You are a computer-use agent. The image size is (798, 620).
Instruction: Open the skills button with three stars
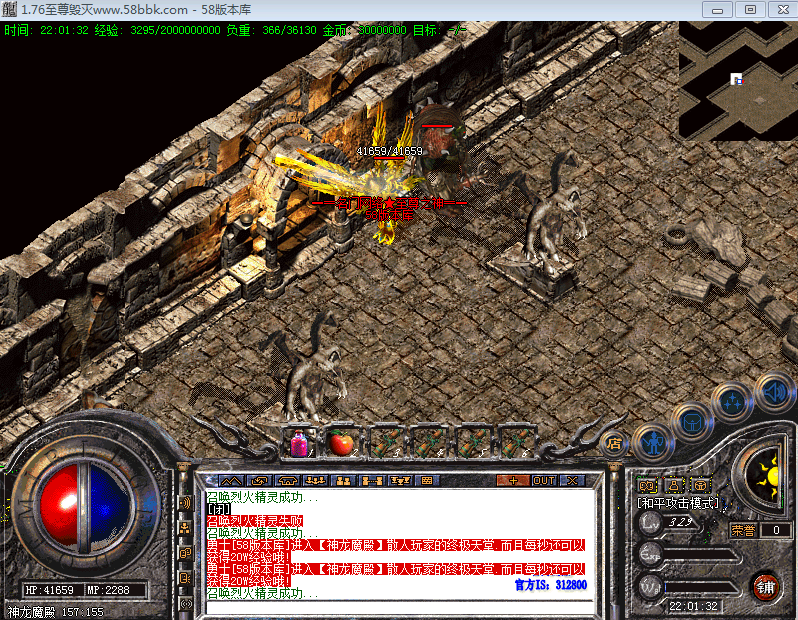click(x=733, y=402)
